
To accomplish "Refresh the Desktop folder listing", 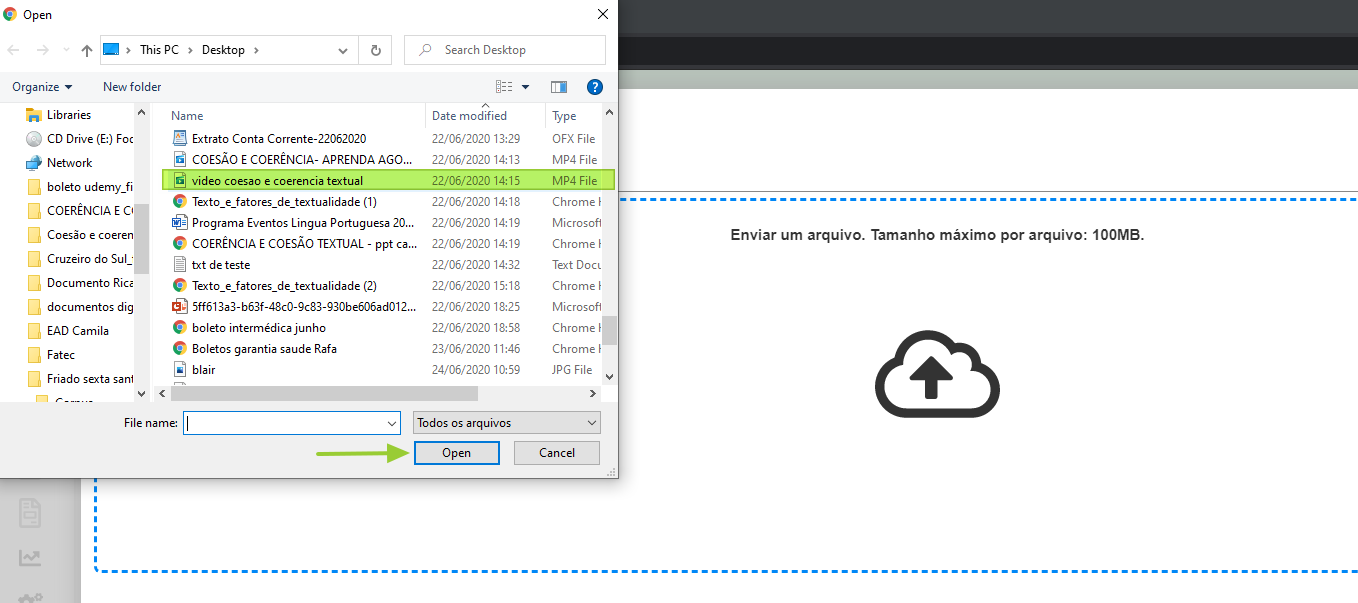I will tap(376, 50).
